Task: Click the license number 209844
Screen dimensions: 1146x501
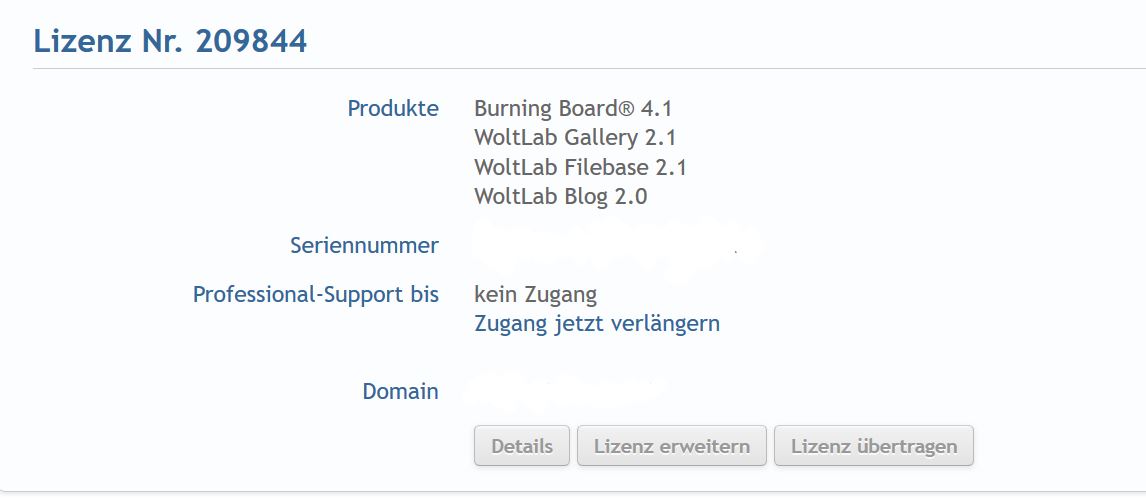Action: point(251,41)
